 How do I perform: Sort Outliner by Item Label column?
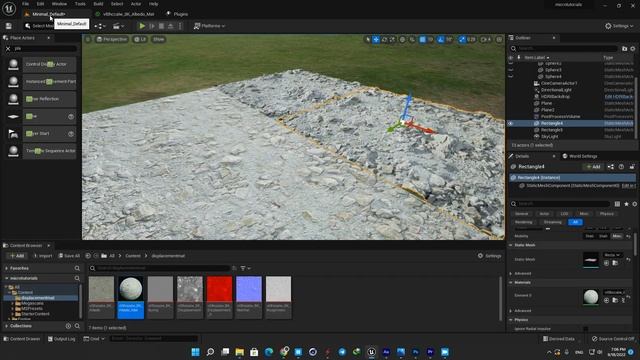tap(536, 58)
